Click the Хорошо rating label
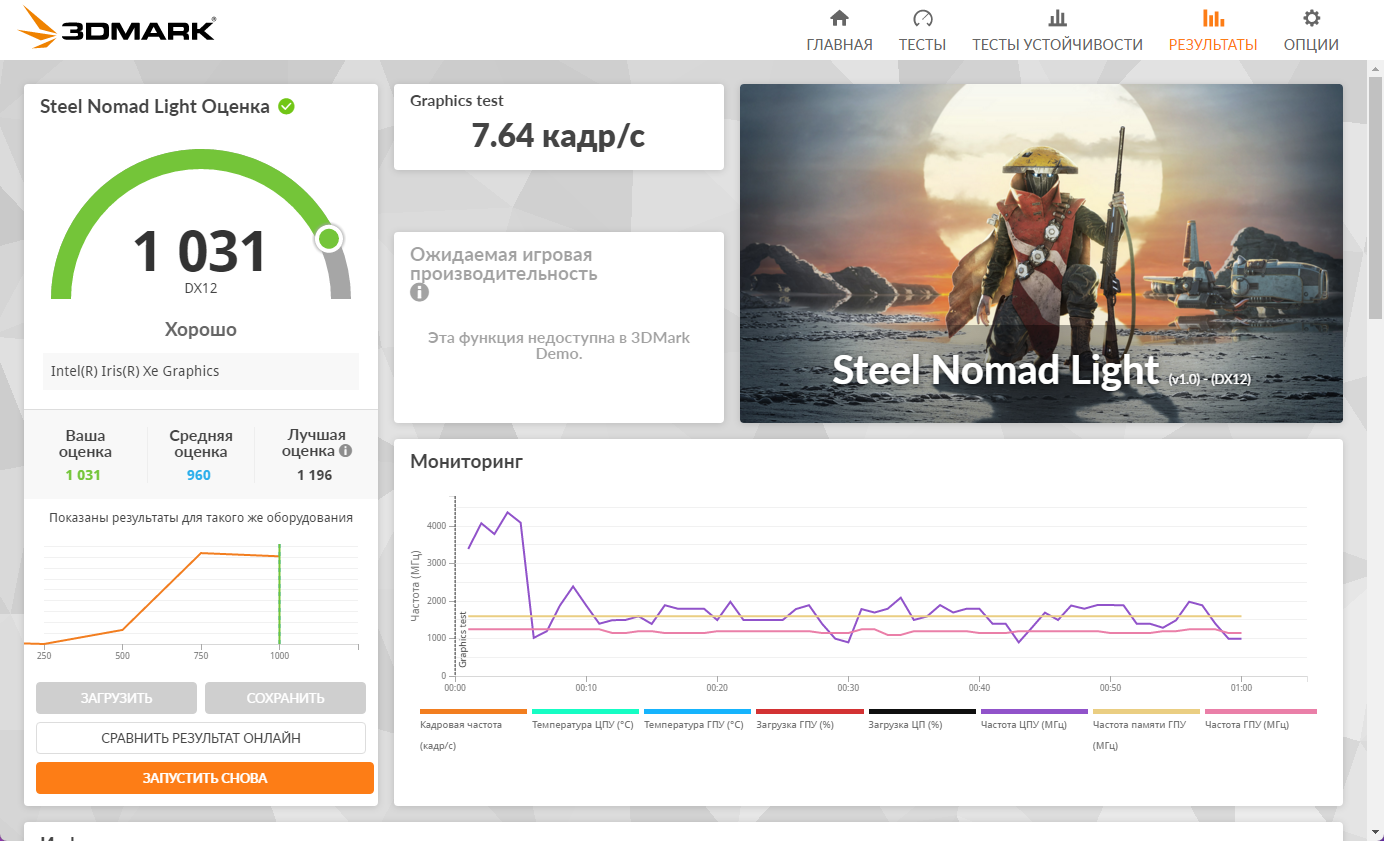Screen dimensions: 1384x841 point(201,329)
